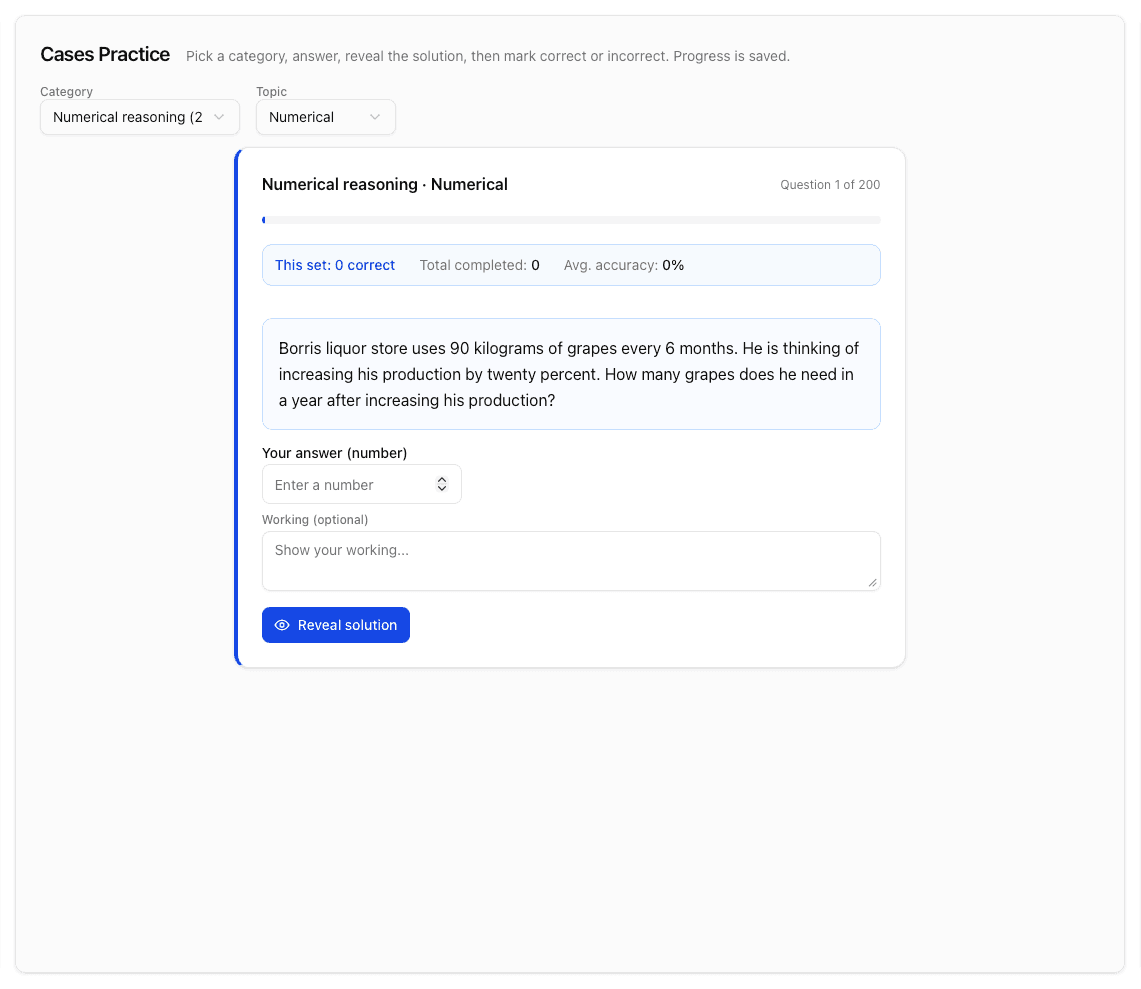Viewport: 1141px width, 989px height.
Task: Expand the Topic selector showing 'Numerical'
Action: coord(325,117)
